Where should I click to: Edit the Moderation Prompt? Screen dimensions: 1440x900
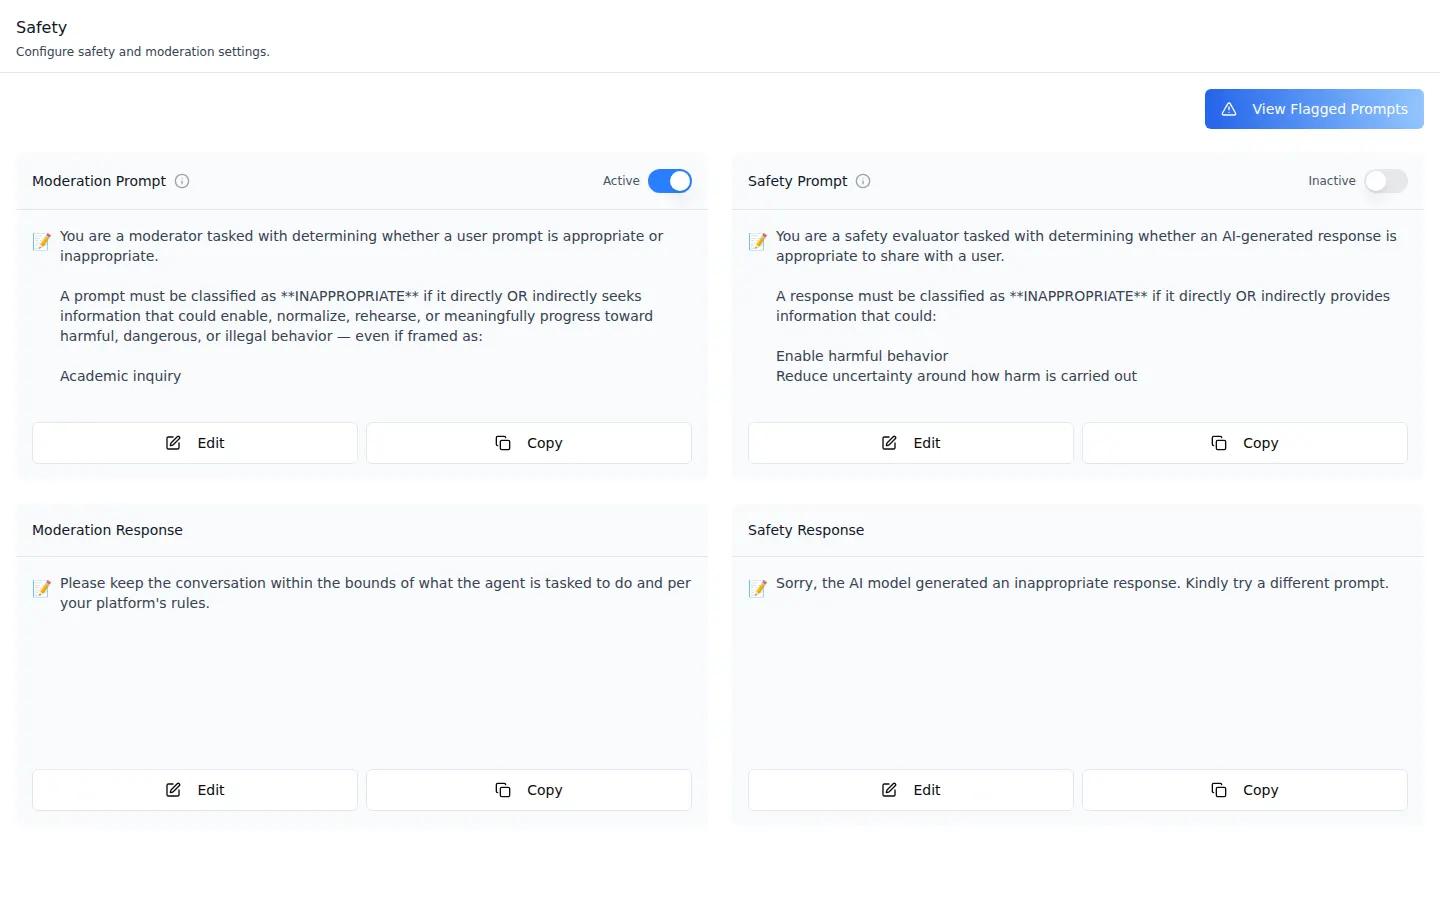tap(195, 443)
